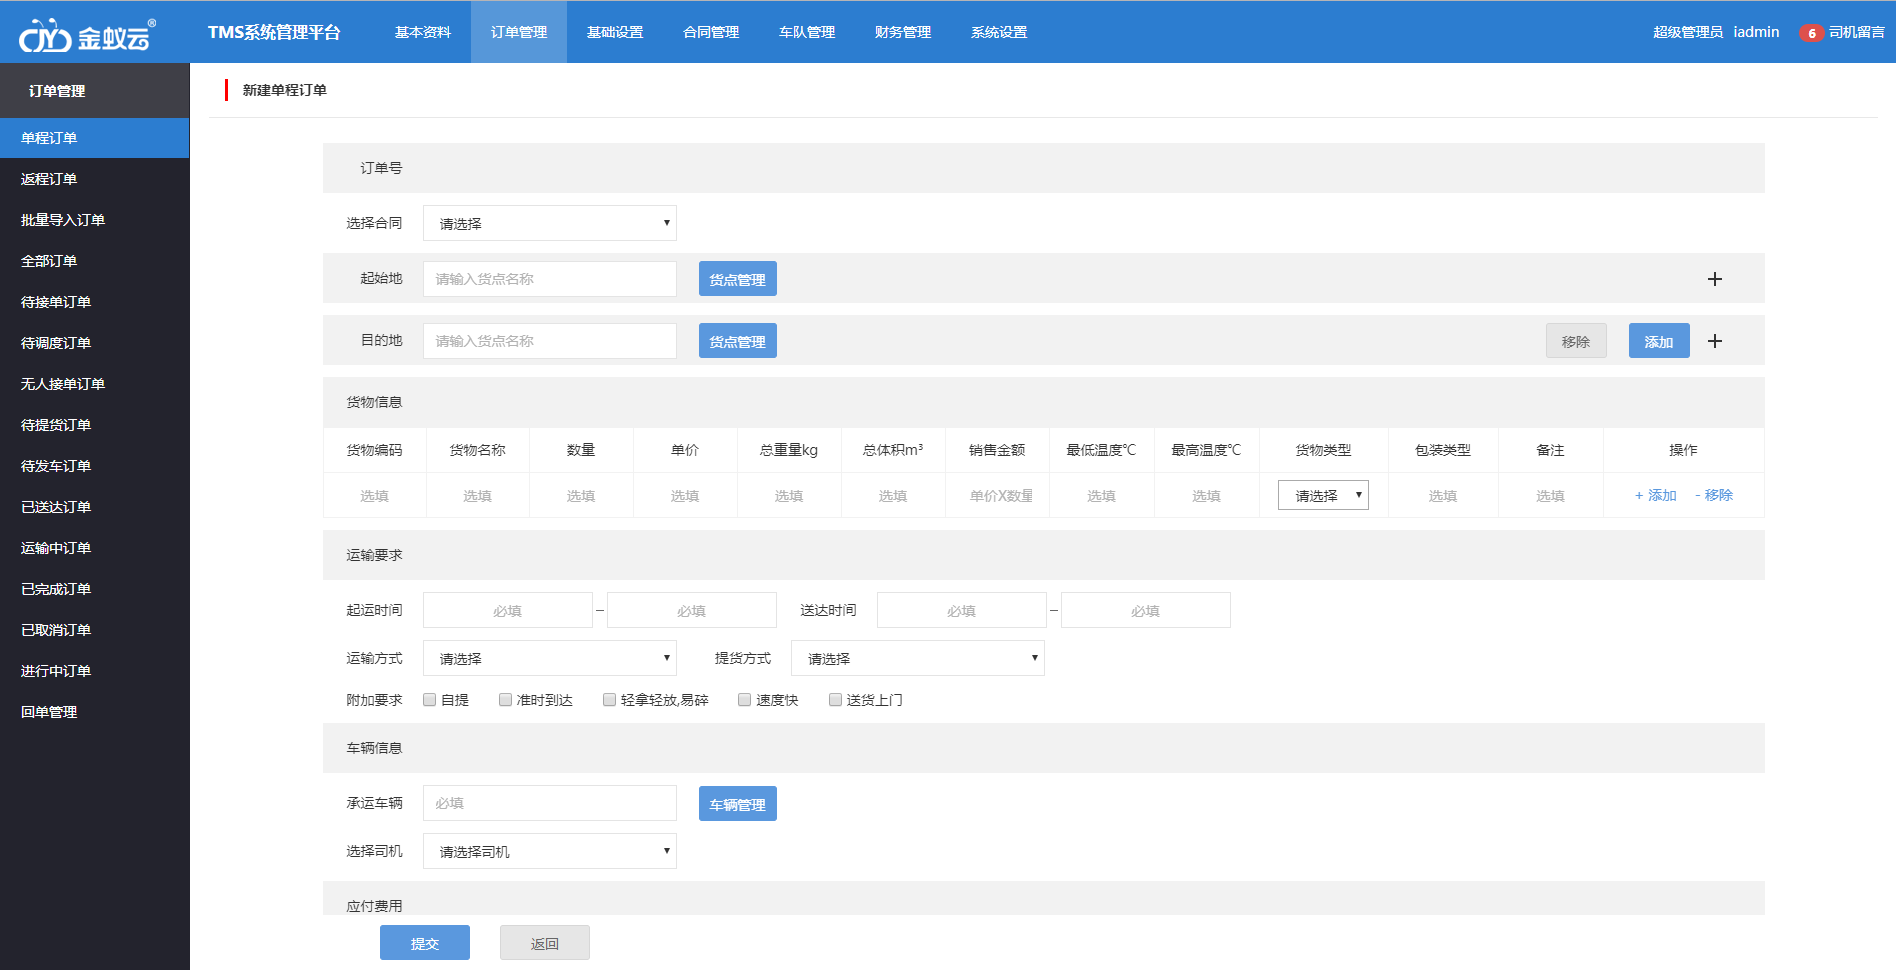Image resolution: width=1896 pixels, height=970 pixels.
Task: Select 待接单订单 in sidebar
Action: (x=95, y=302)
